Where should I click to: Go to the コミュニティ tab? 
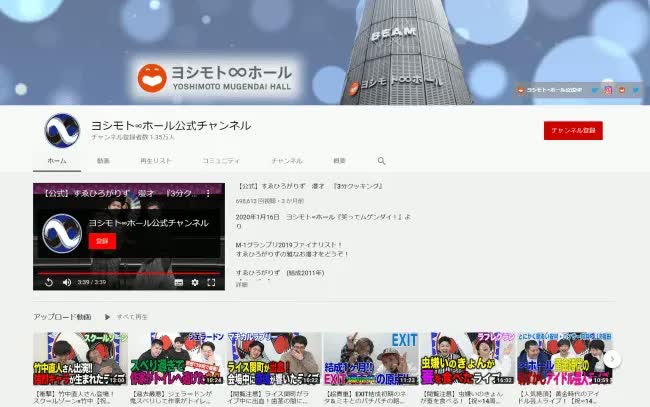(x=221, y=160)
